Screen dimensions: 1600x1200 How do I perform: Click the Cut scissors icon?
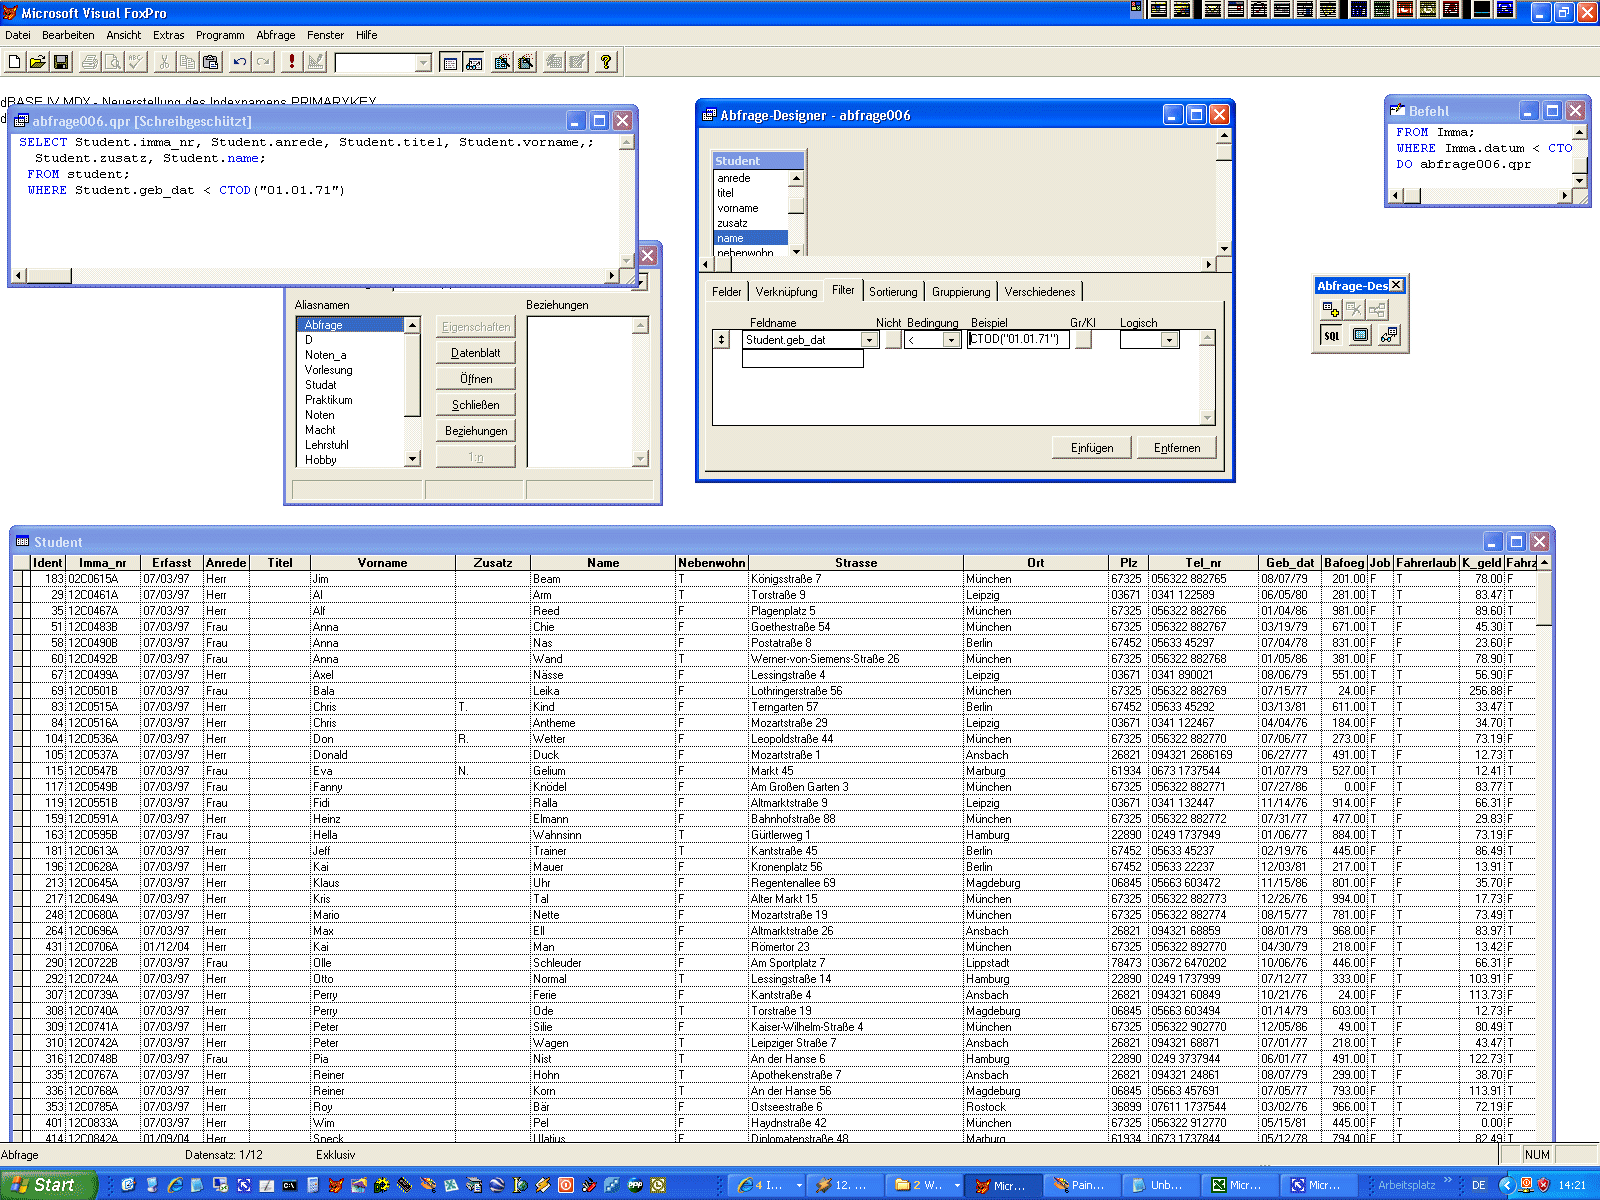164,62
